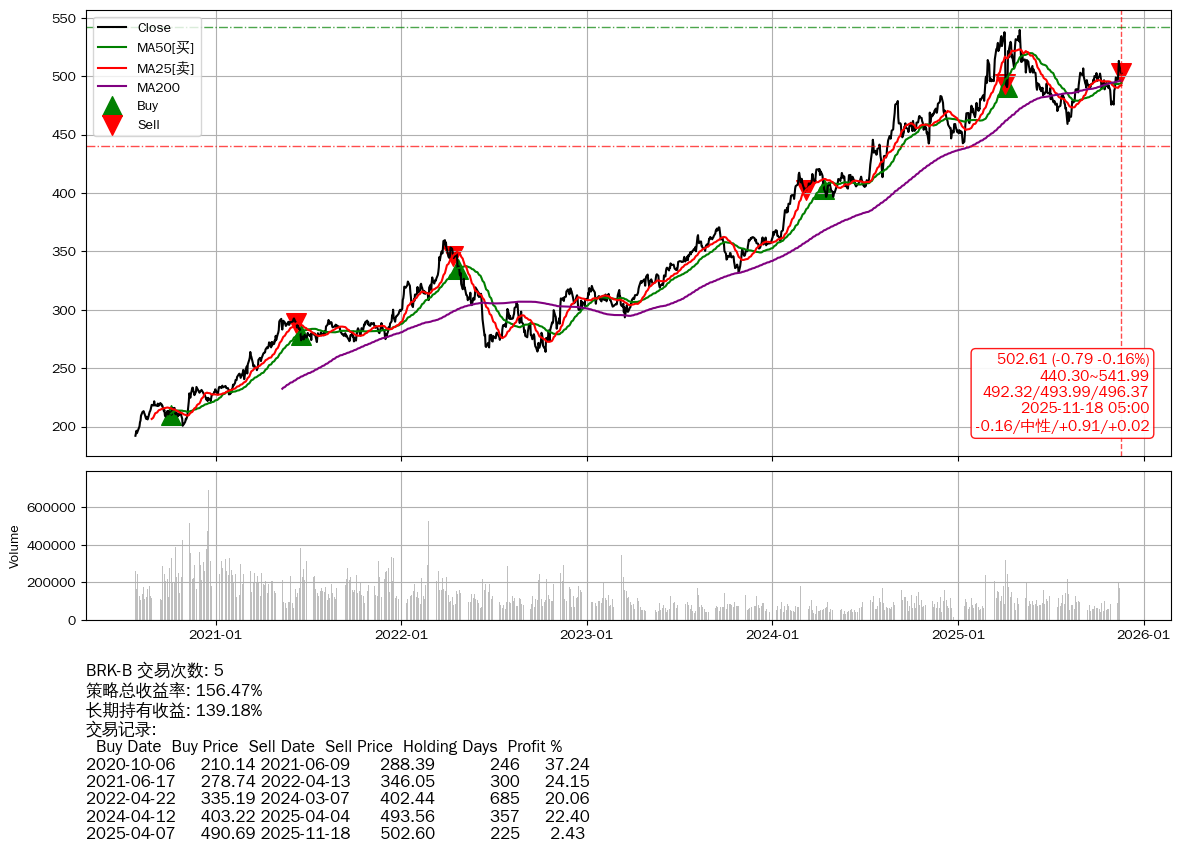Viewport: 1180px width, 852px height.
Task: Click the 策略总收益率 156.47% text
Action: coord(174,691)
